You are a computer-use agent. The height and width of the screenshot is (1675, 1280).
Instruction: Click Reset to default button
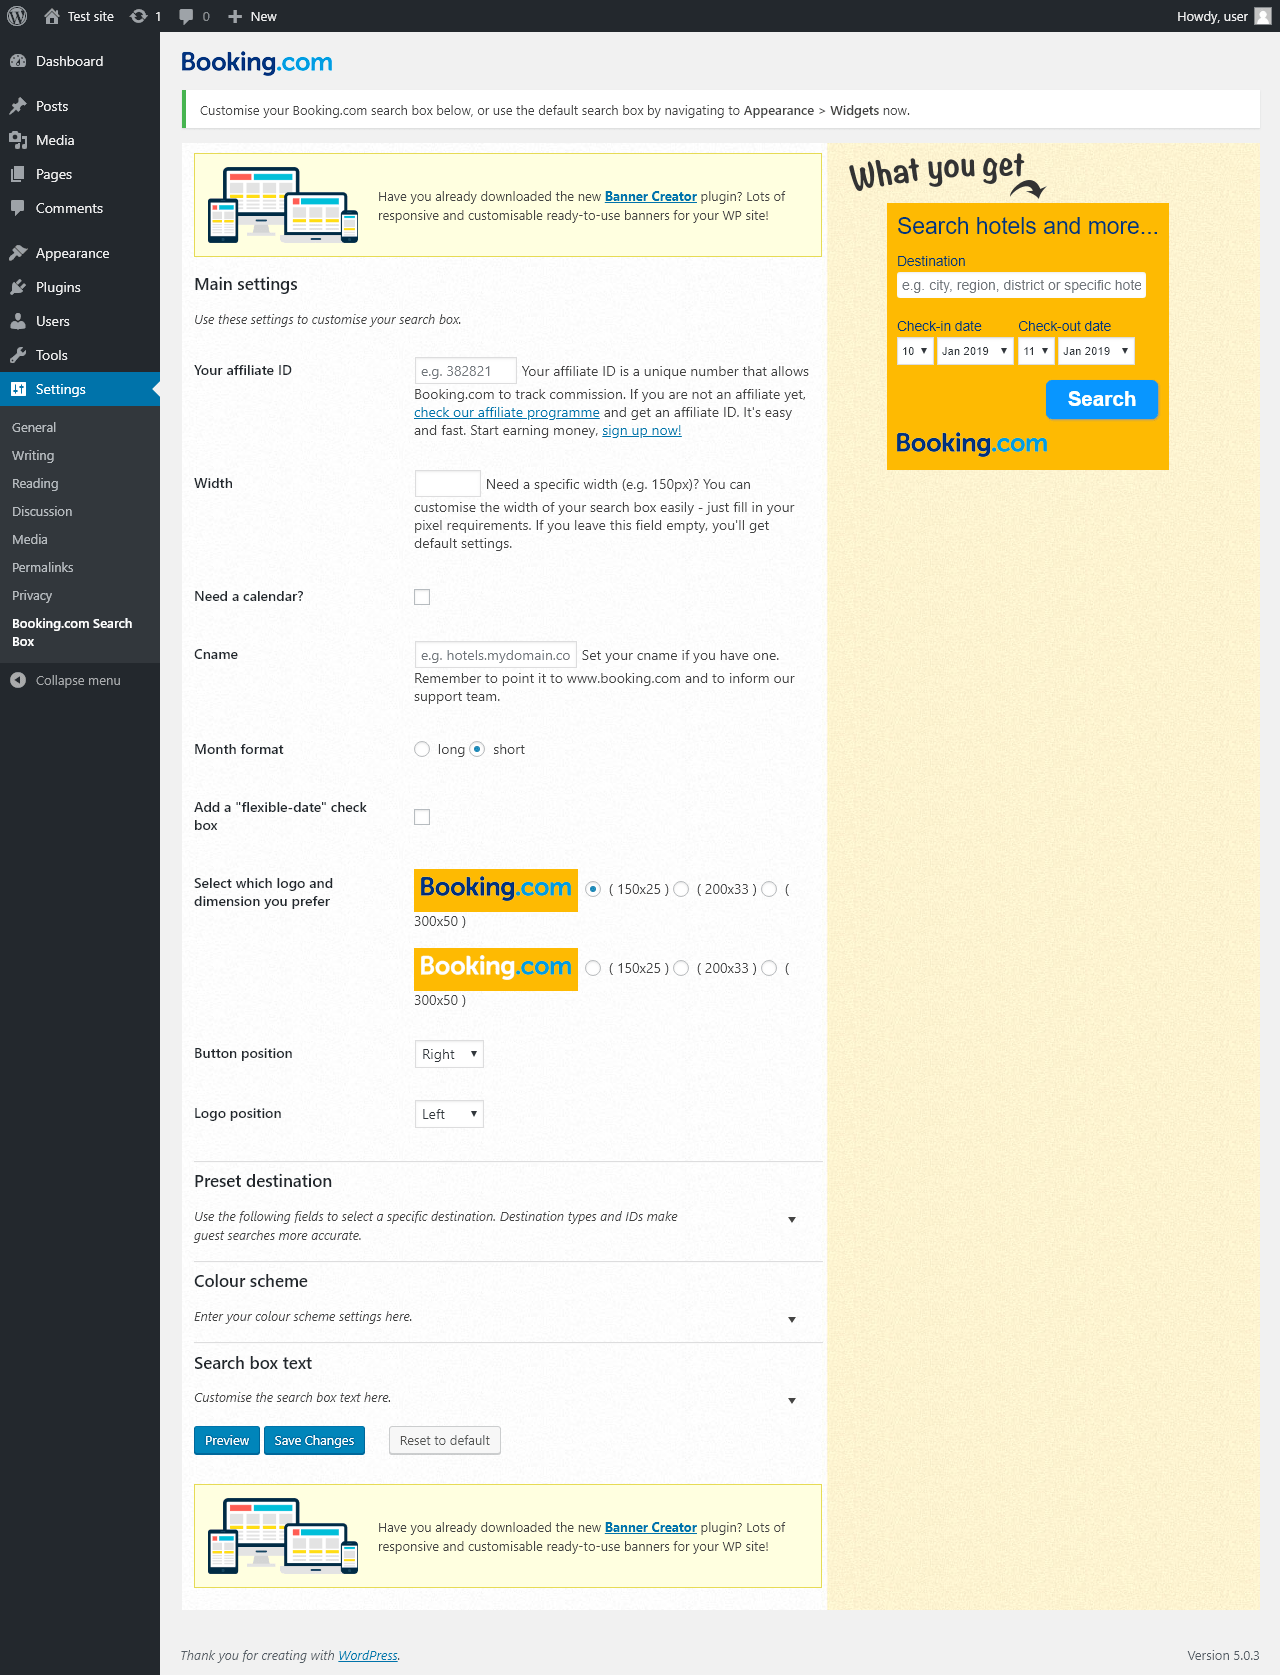(x=445, y=1441)
